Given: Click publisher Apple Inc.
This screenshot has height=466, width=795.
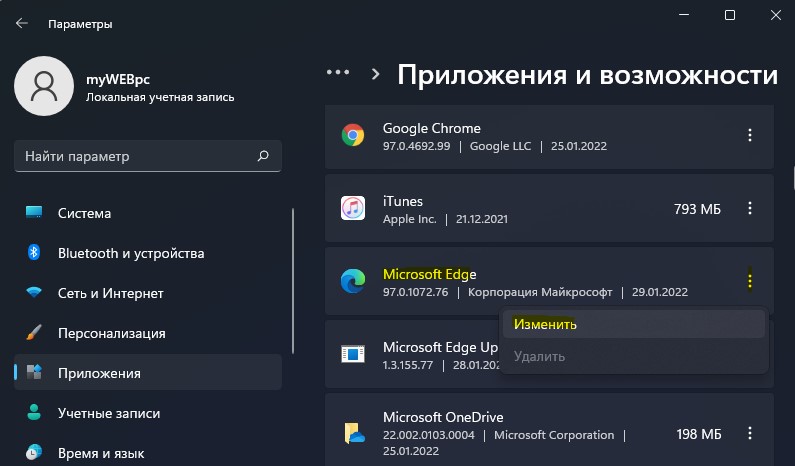Looking at the screenshot, I should pyautogui.click(x=410, y=219).
